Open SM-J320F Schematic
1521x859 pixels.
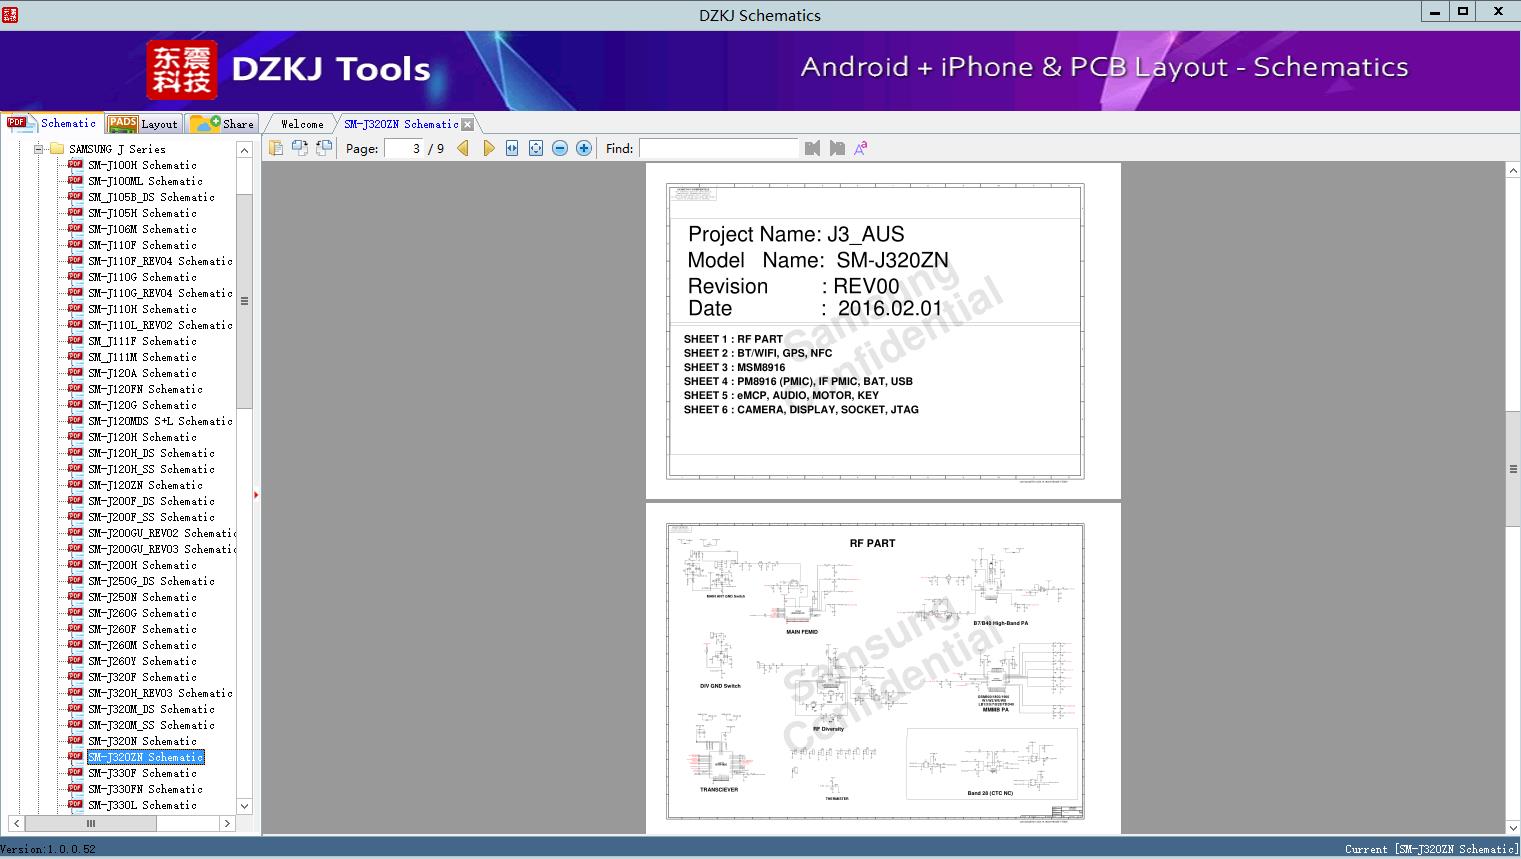(x=142, y=677)
